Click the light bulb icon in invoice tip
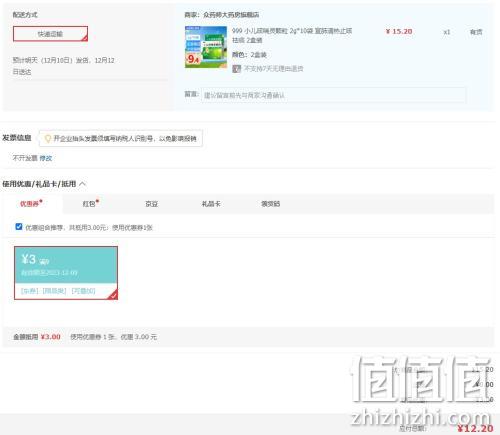Viewport: 500px width, 435px height. pyautogui.click(x=48, y=139)
